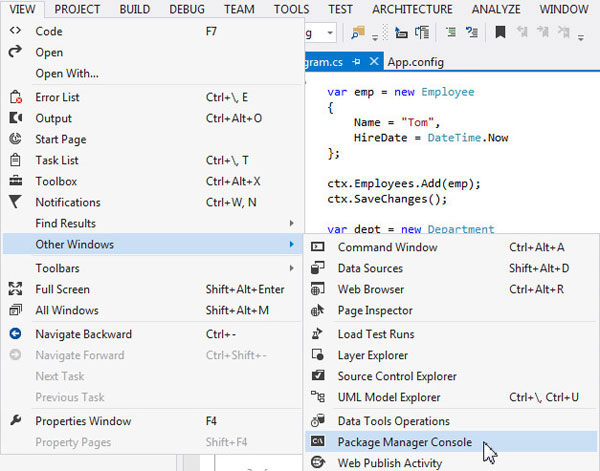Open the toolbar overflow options arrow
This screenshot has height=471, width=600.
pos(581,38)
